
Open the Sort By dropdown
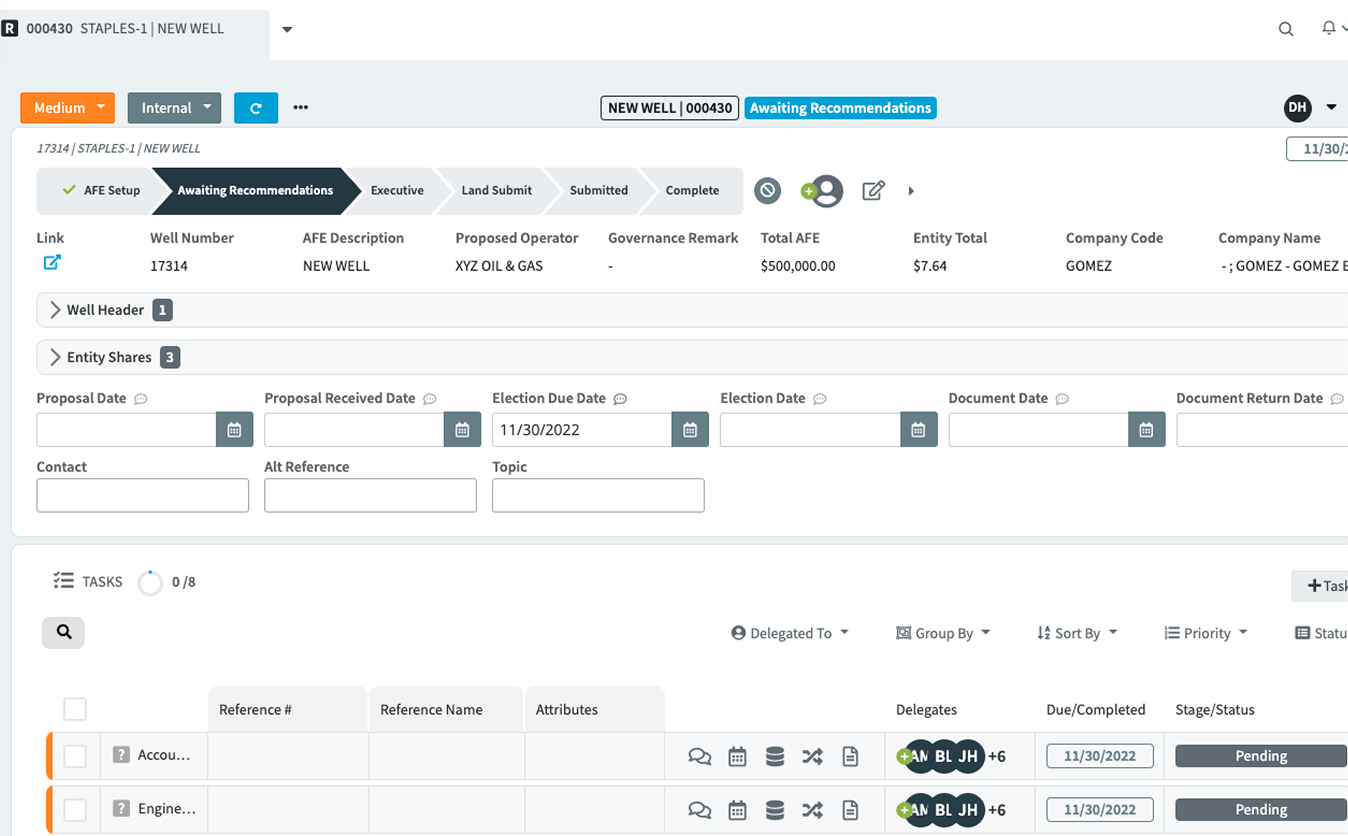pos(1077,633)
